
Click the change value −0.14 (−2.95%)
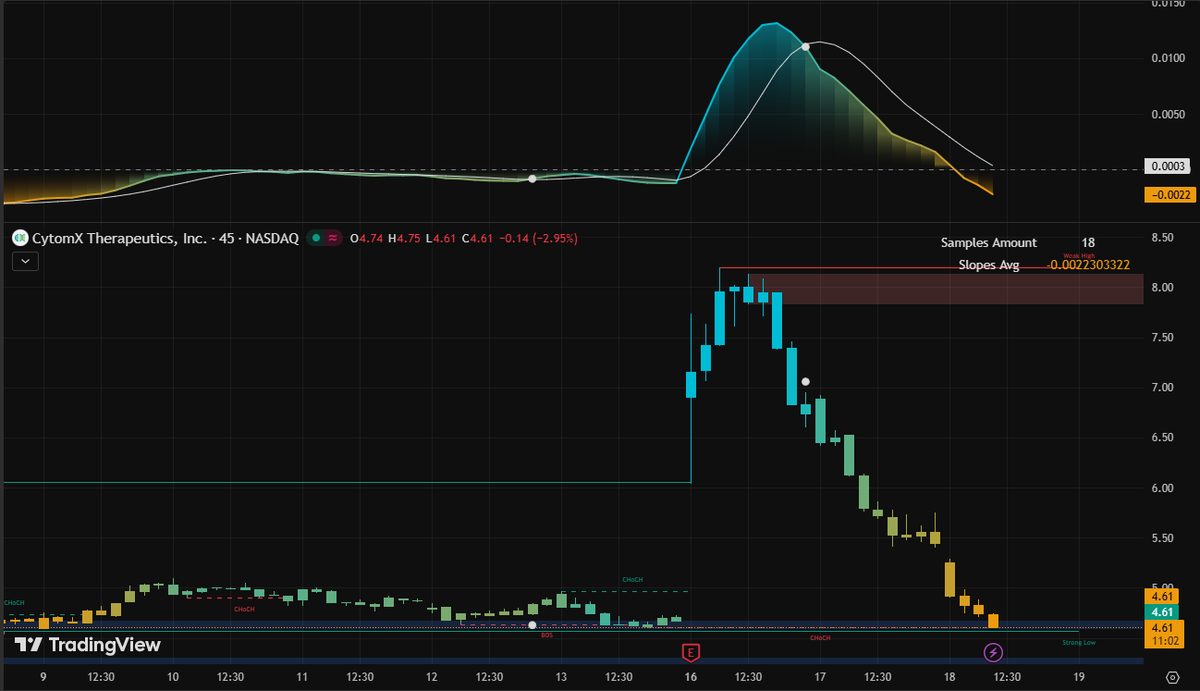538,239
